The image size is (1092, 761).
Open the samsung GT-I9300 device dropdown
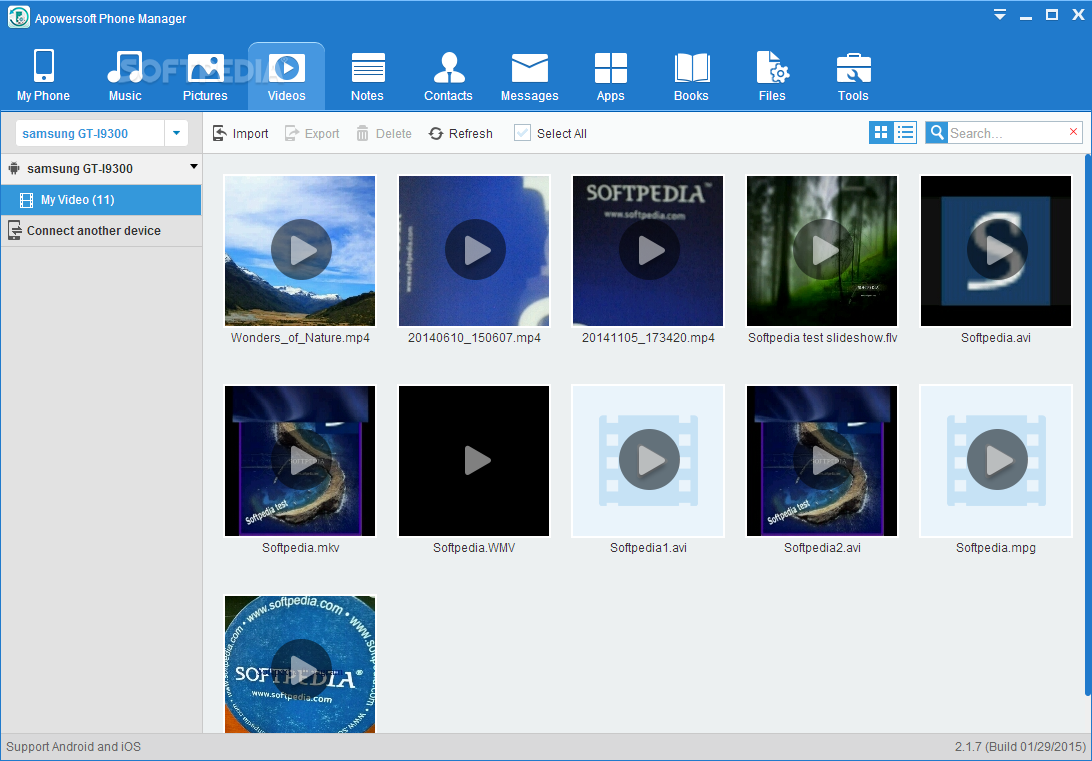click(x=176, y=133)
